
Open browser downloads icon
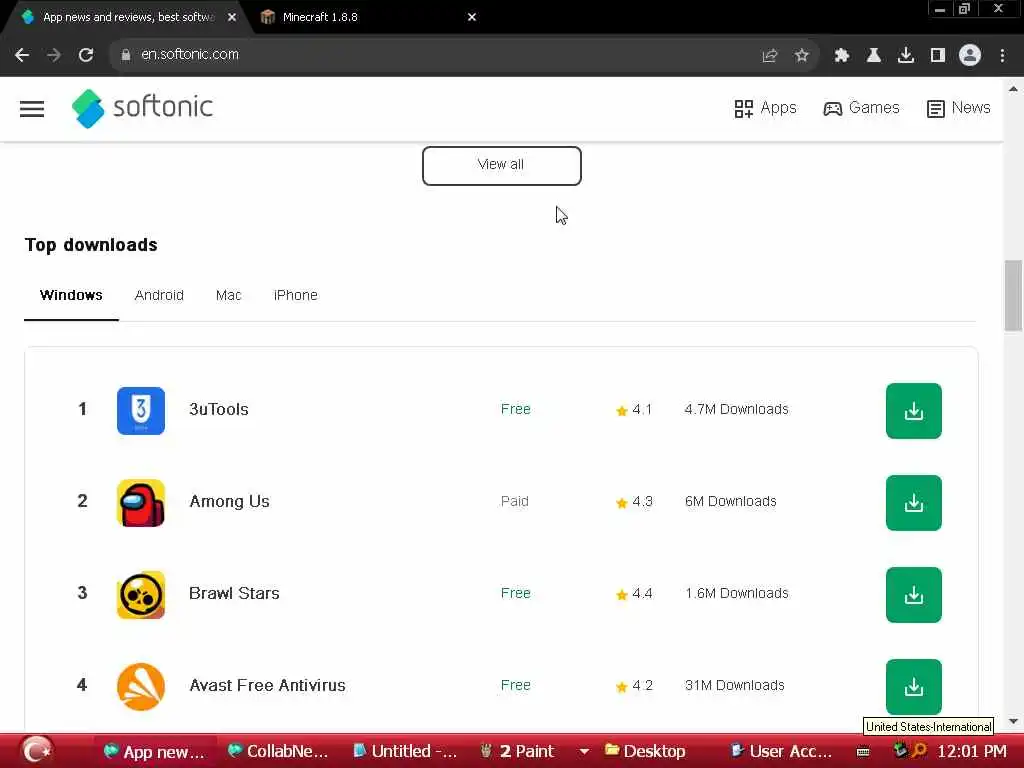(905, 56)
